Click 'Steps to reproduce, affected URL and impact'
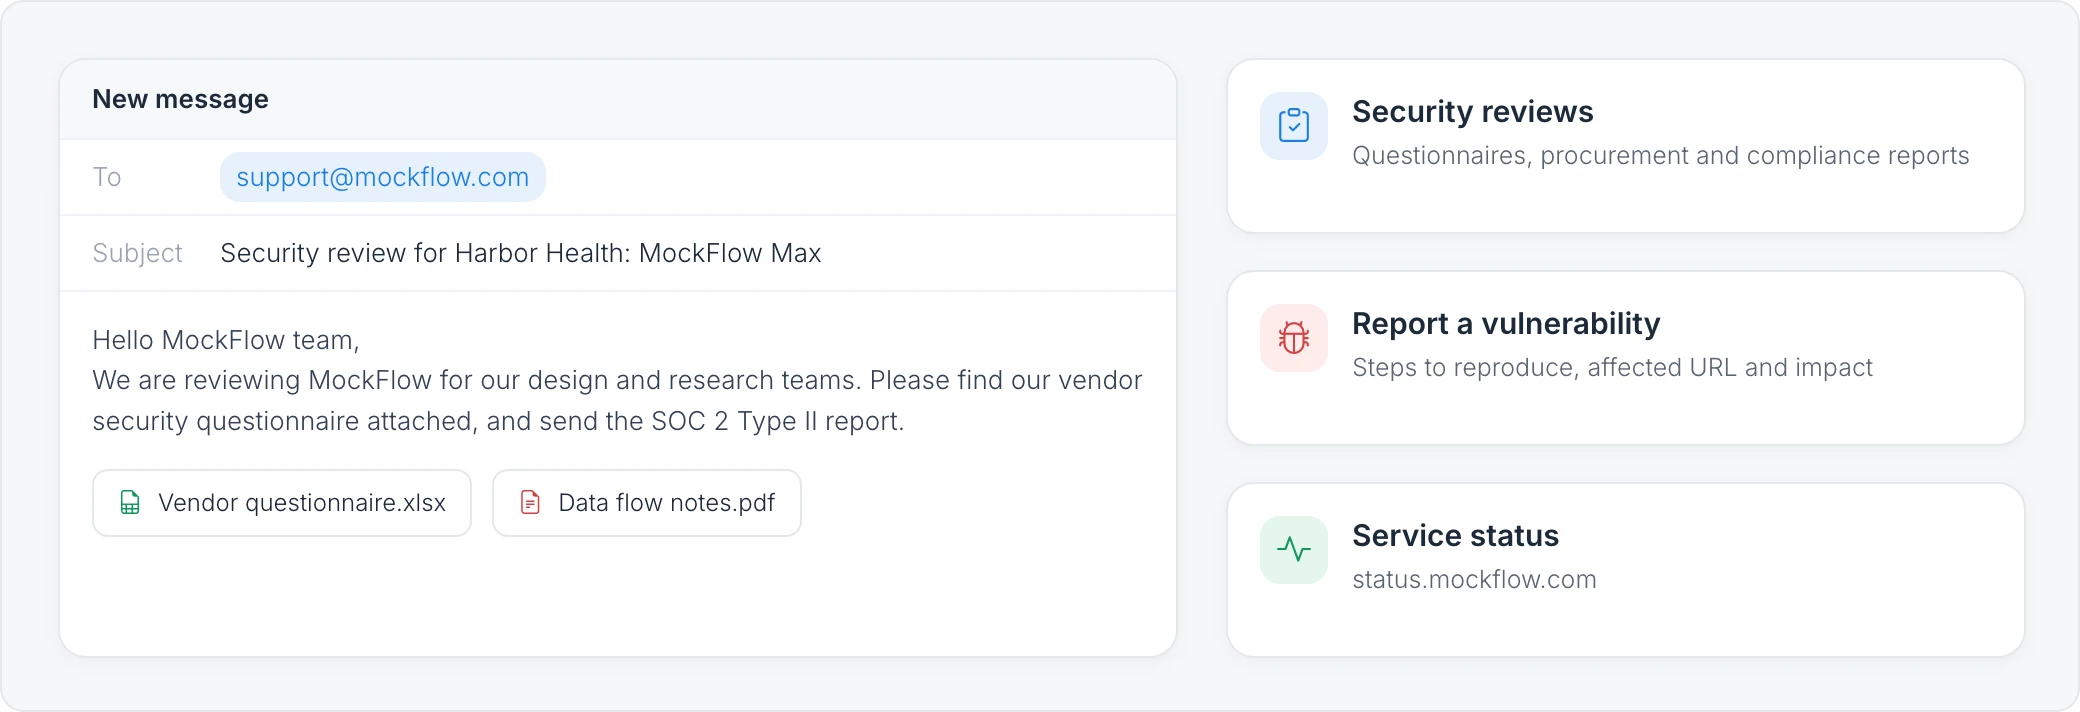 [1612, 368]
